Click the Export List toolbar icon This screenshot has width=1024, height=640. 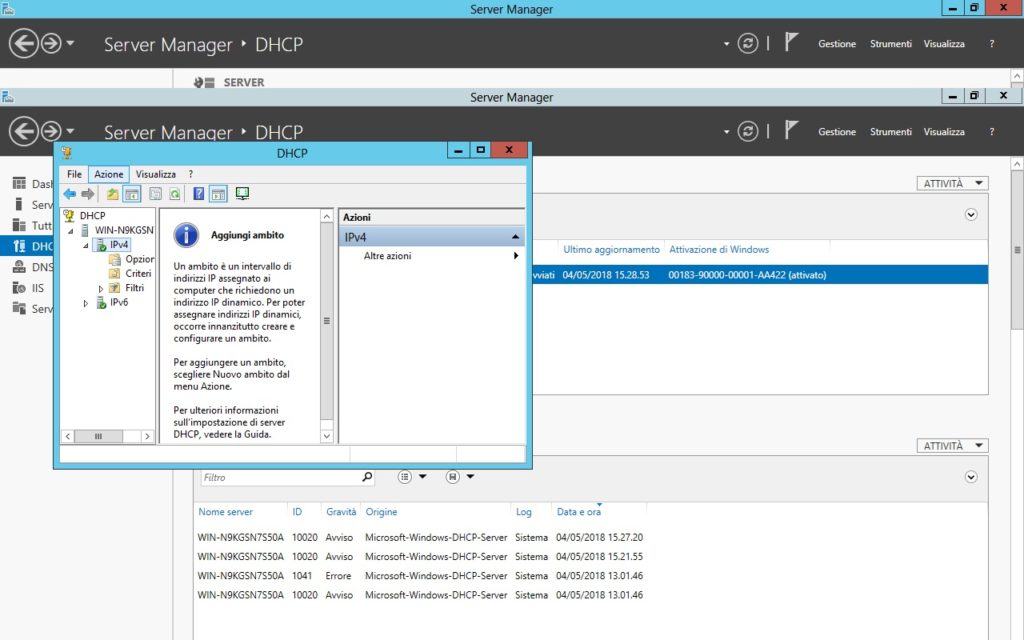155,194
